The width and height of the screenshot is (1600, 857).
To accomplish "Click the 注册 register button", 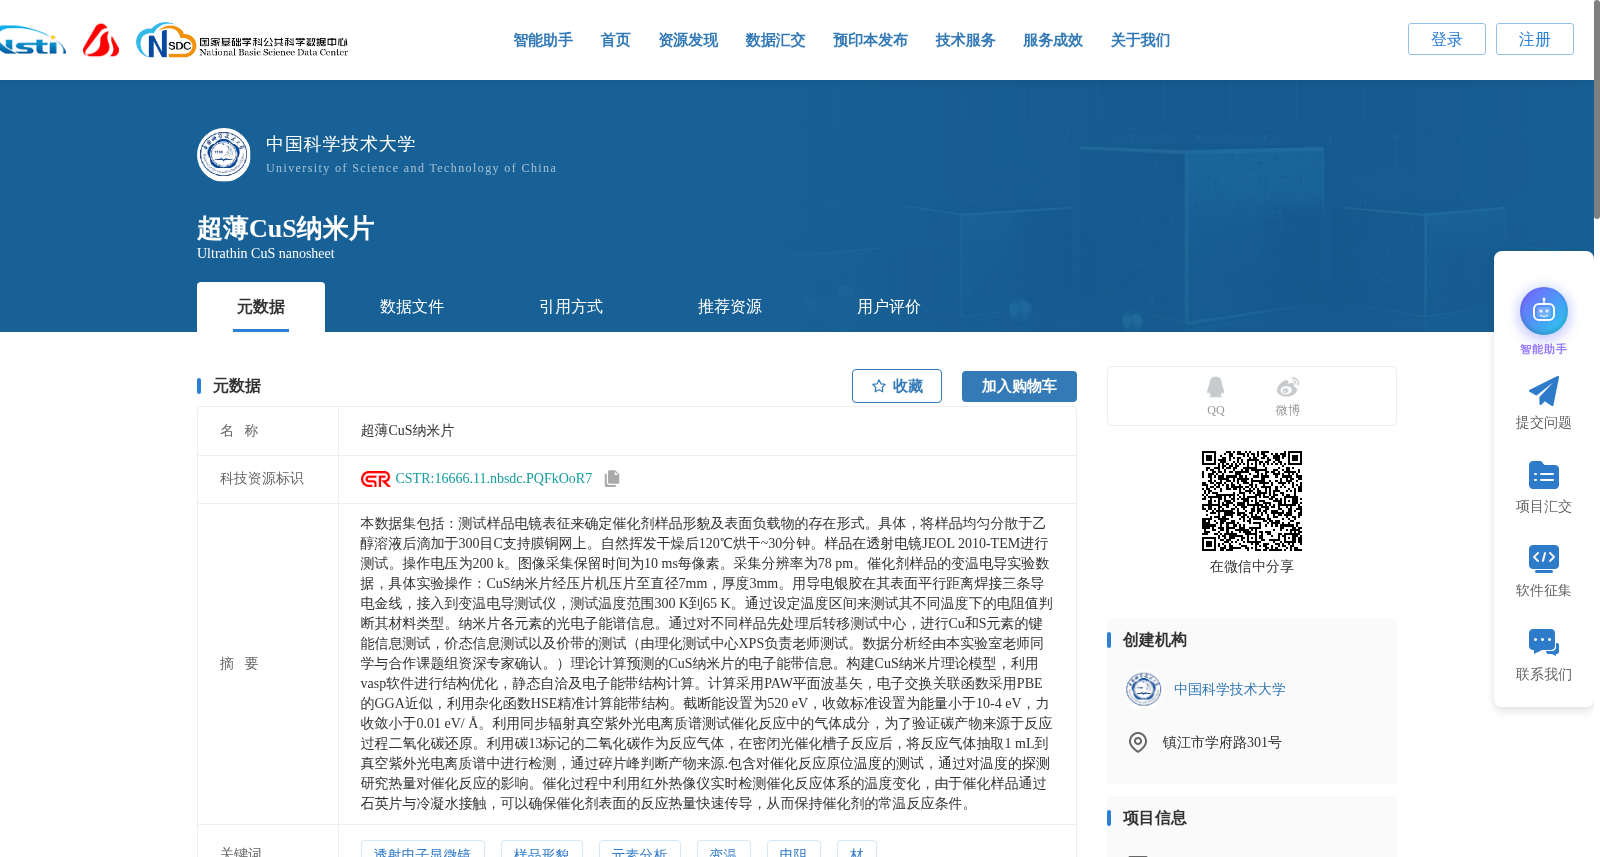I will pos(1535,39).
